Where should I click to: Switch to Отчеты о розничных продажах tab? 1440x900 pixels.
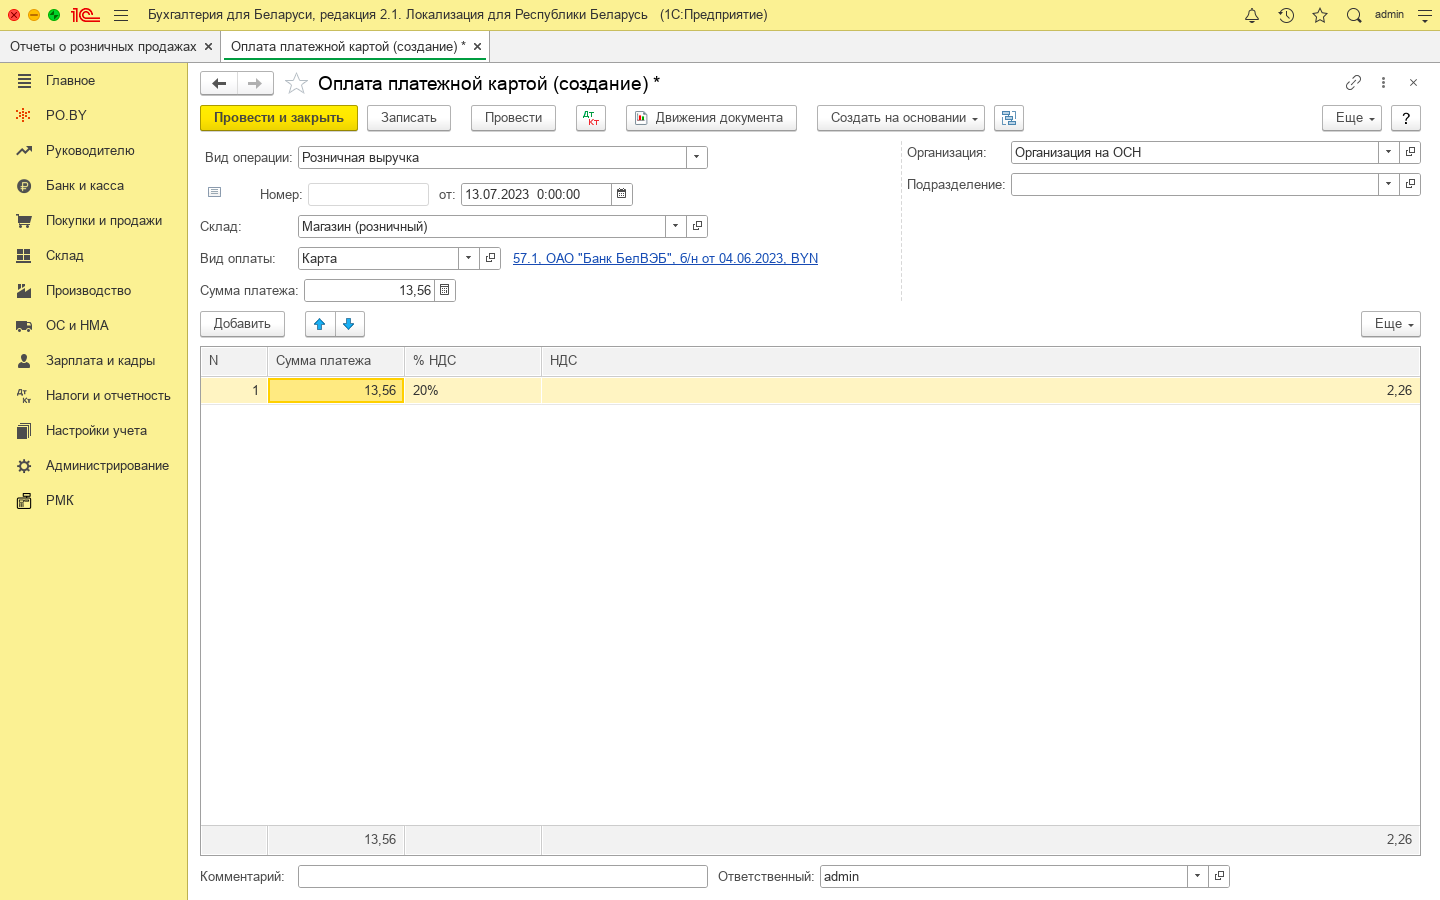click(x=103, y=47)
